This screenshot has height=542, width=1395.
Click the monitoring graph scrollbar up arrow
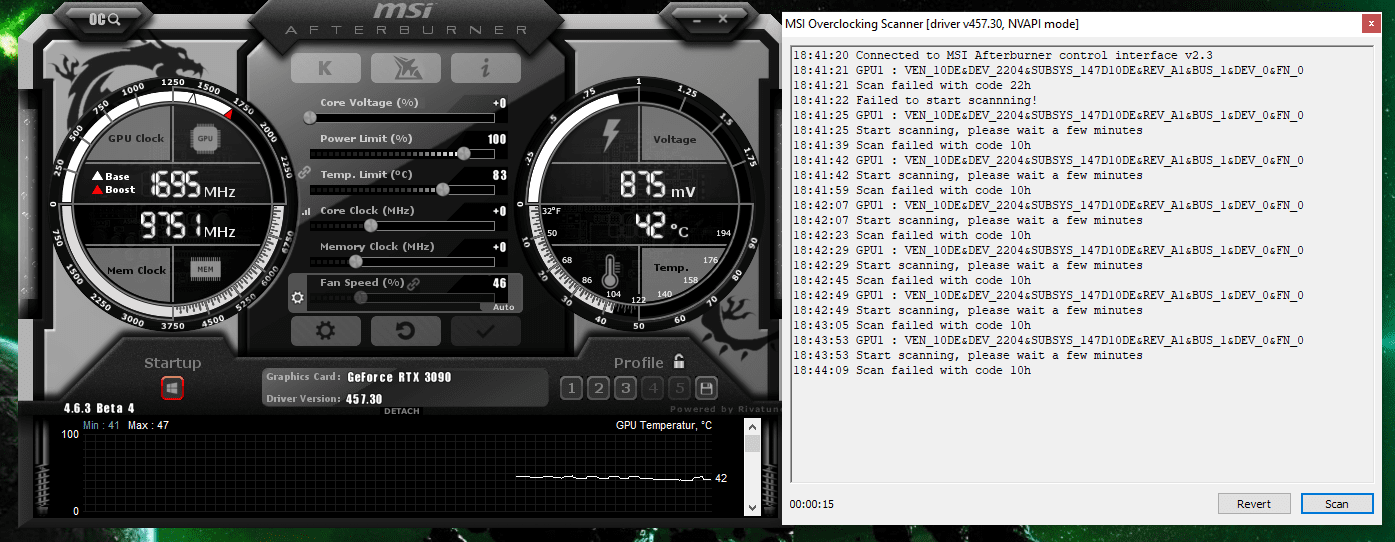tap(752, 427)
